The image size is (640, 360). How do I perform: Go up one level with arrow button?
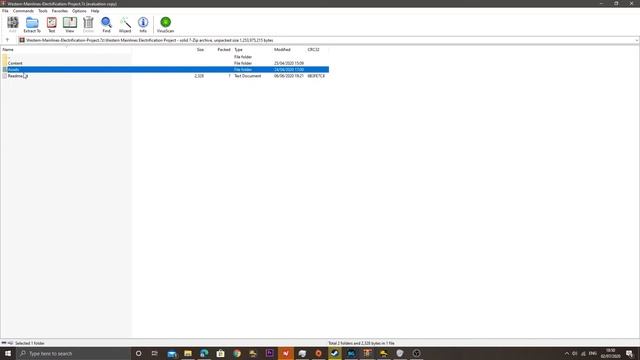pyautogui.click(x=7, y=40)
